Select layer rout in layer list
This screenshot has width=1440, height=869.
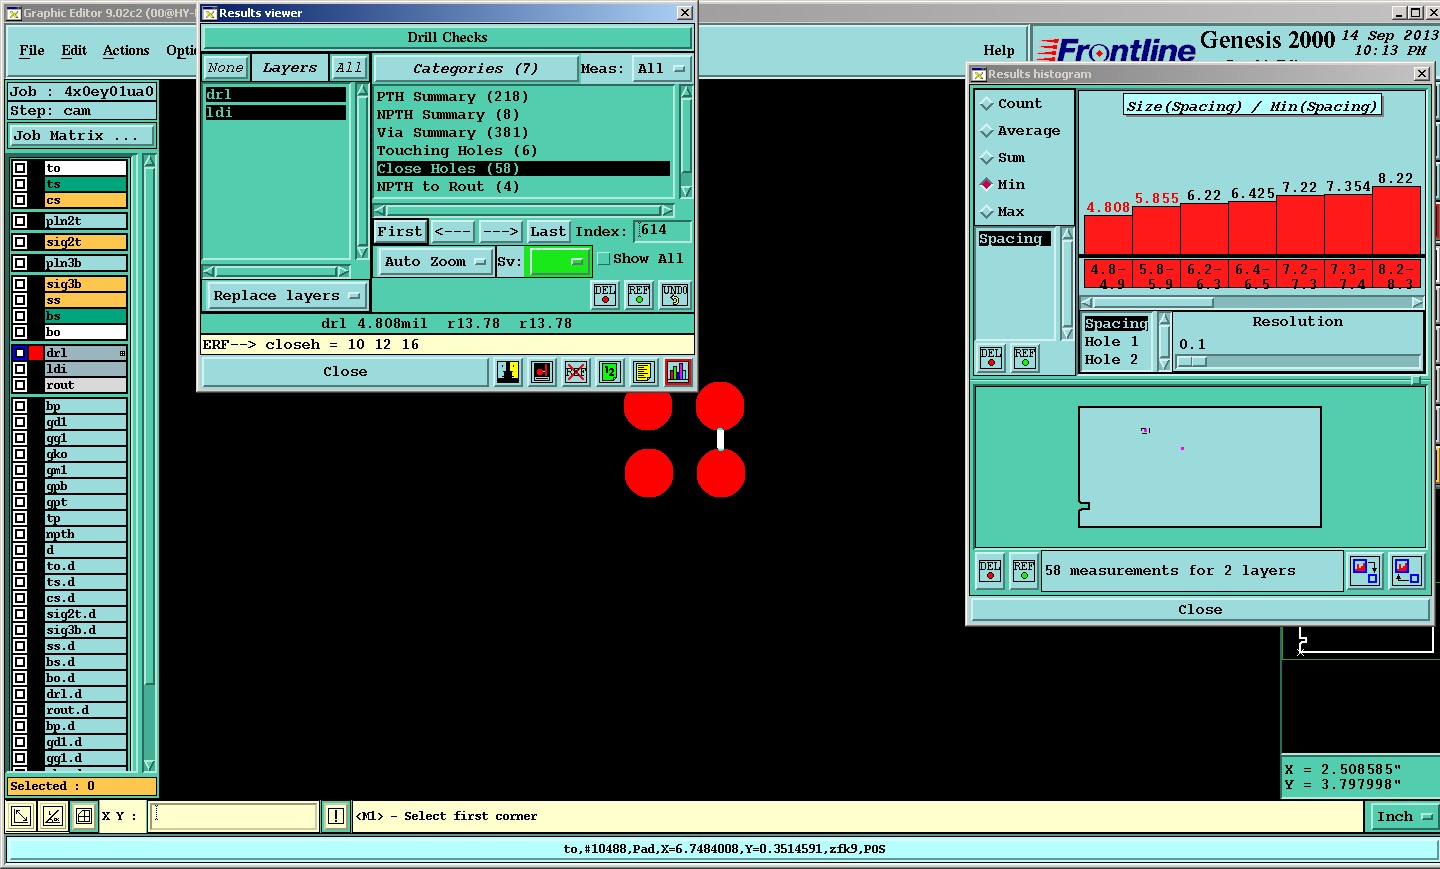[86, 385]
